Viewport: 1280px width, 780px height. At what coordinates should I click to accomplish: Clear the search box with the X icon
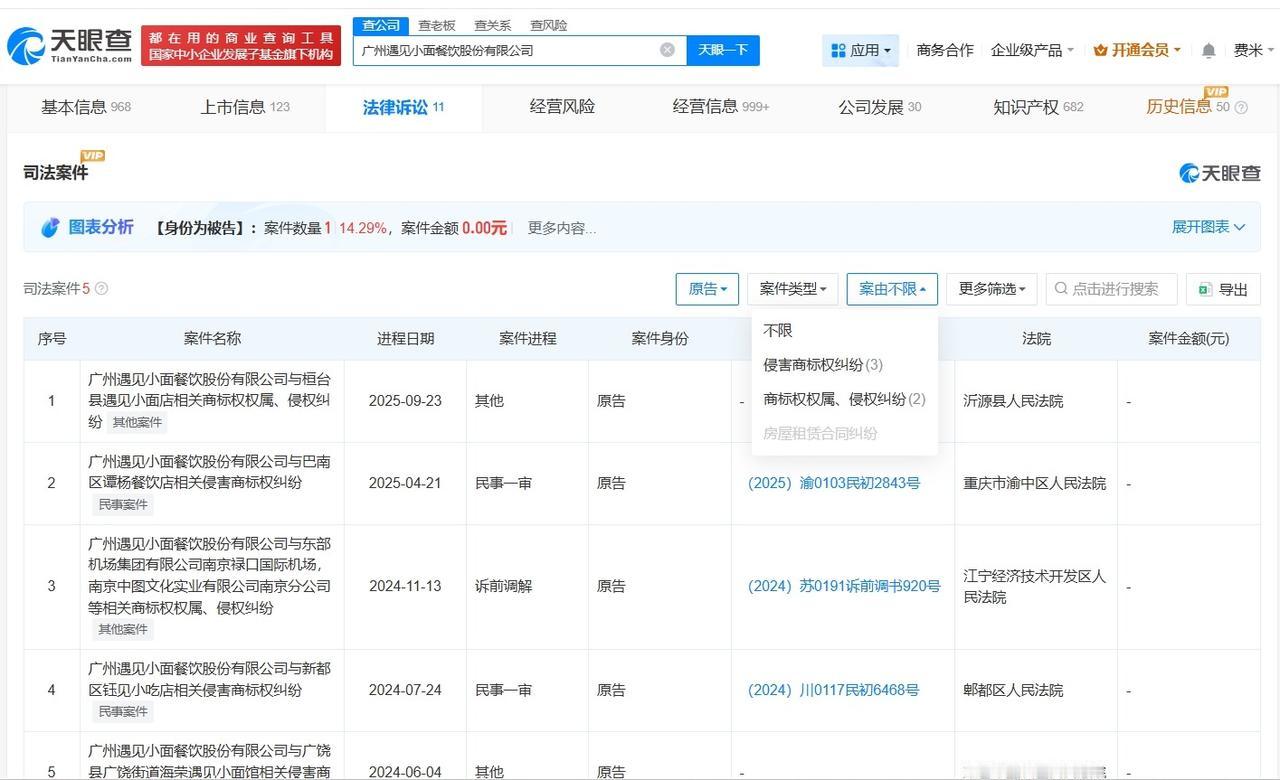click(x=667, y=50)
